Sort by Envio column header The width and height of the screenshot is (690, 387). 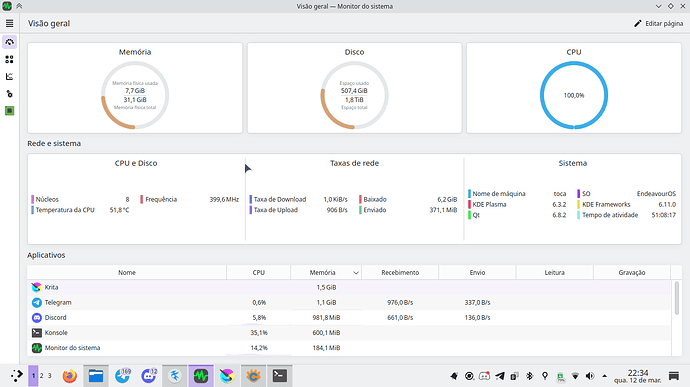coord(477,273)
